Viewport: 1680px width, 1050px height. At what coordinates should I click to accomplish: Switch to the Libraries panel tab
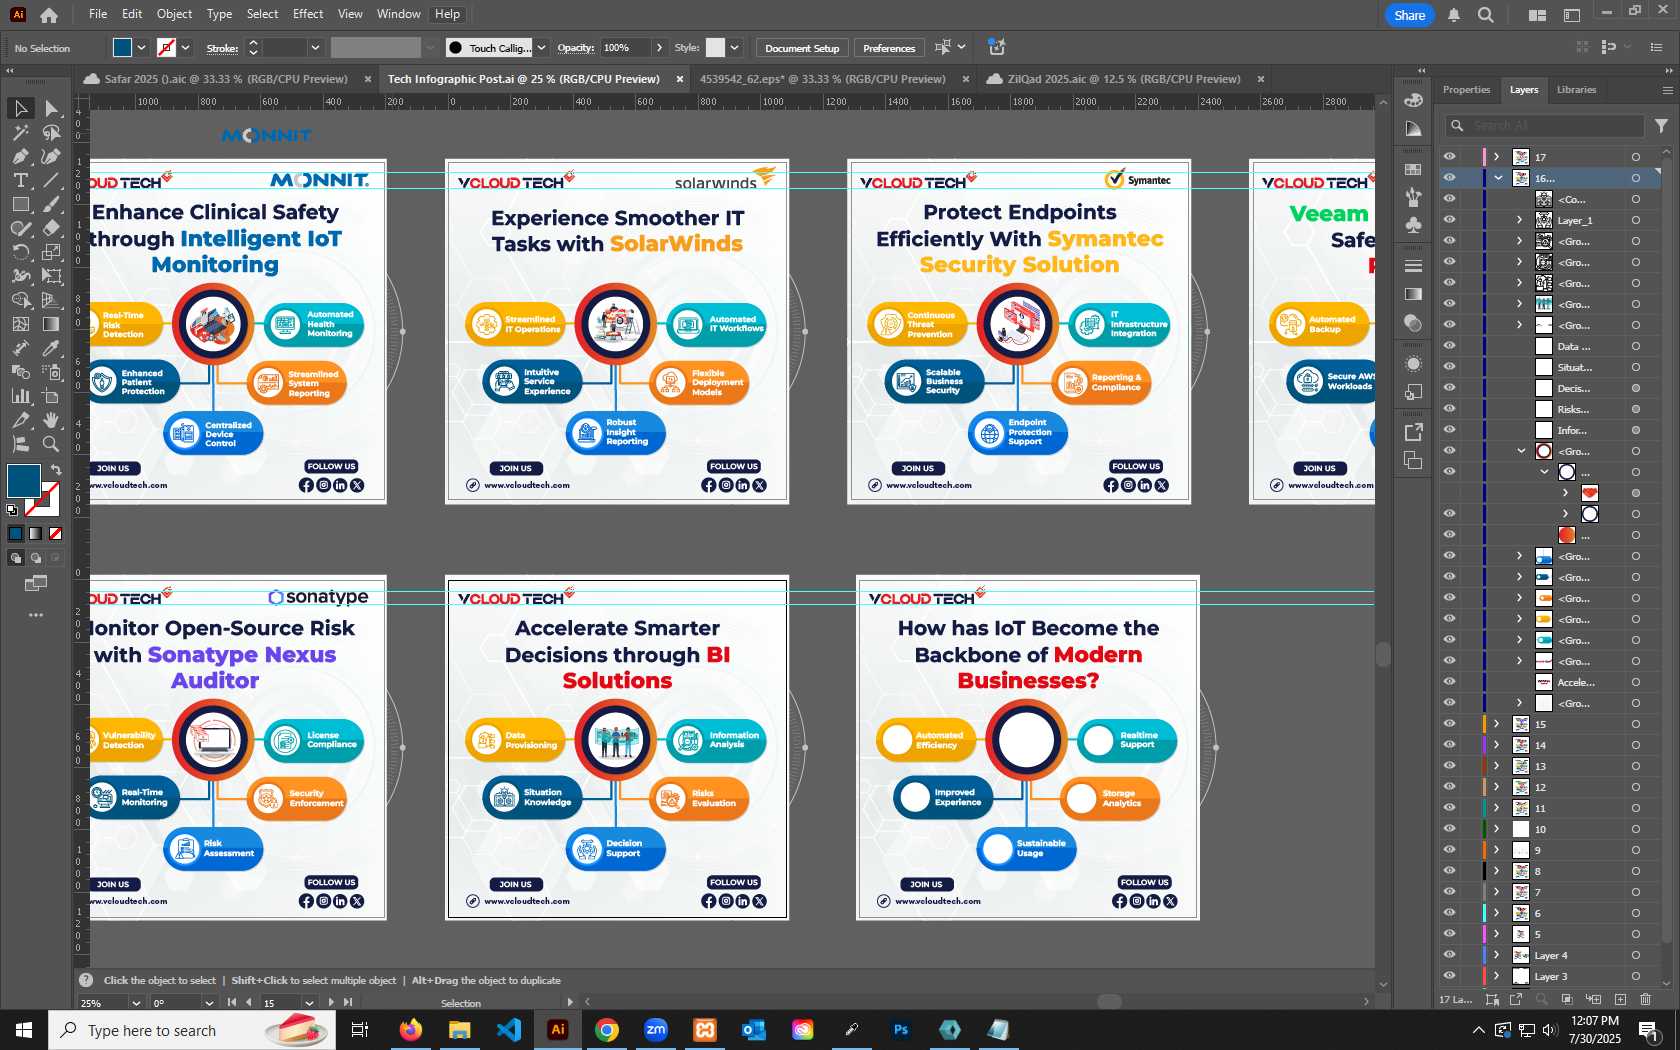(x=1576, y=90)
